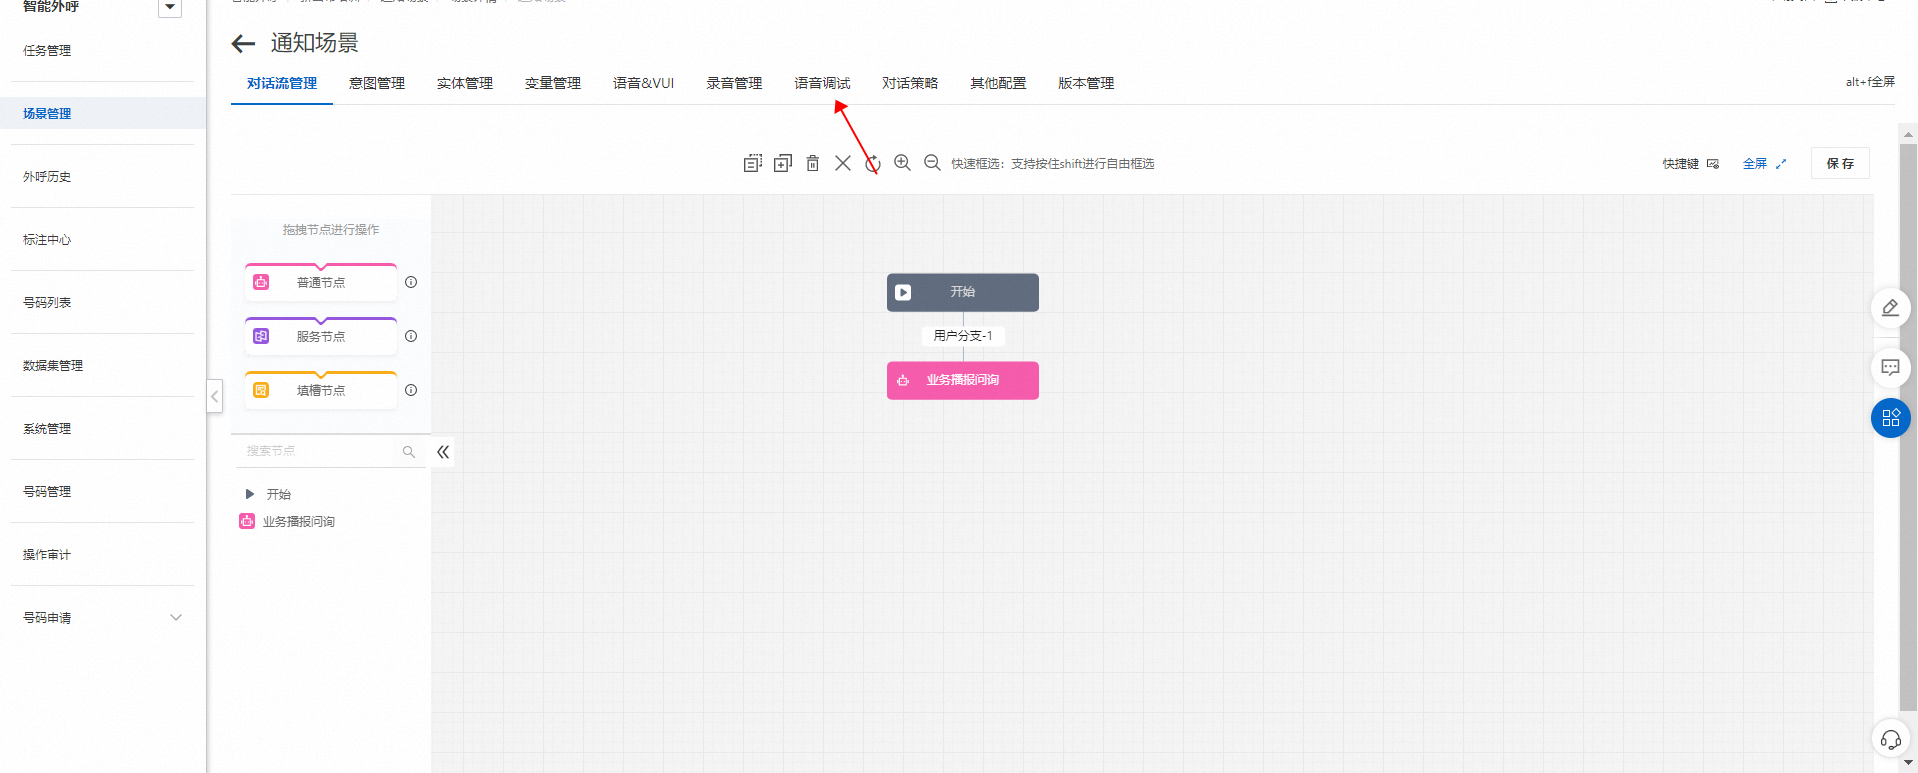
Task: Open 号码管理 in sidebar
Action: 47,492
